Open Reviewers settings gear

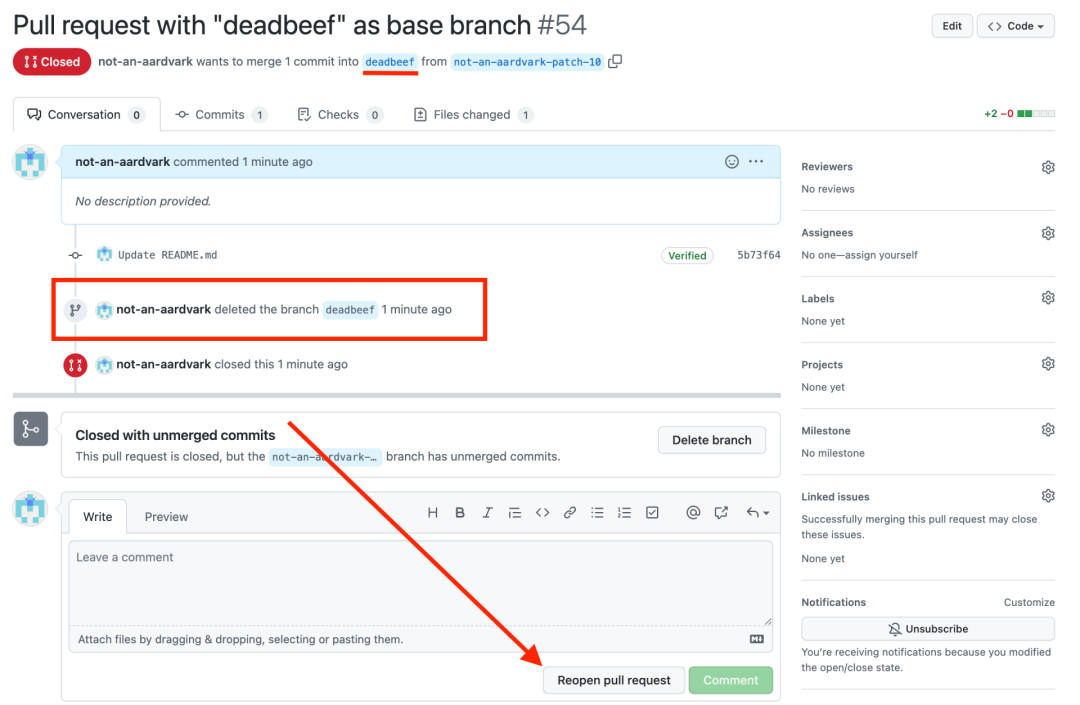point(1047,167)
